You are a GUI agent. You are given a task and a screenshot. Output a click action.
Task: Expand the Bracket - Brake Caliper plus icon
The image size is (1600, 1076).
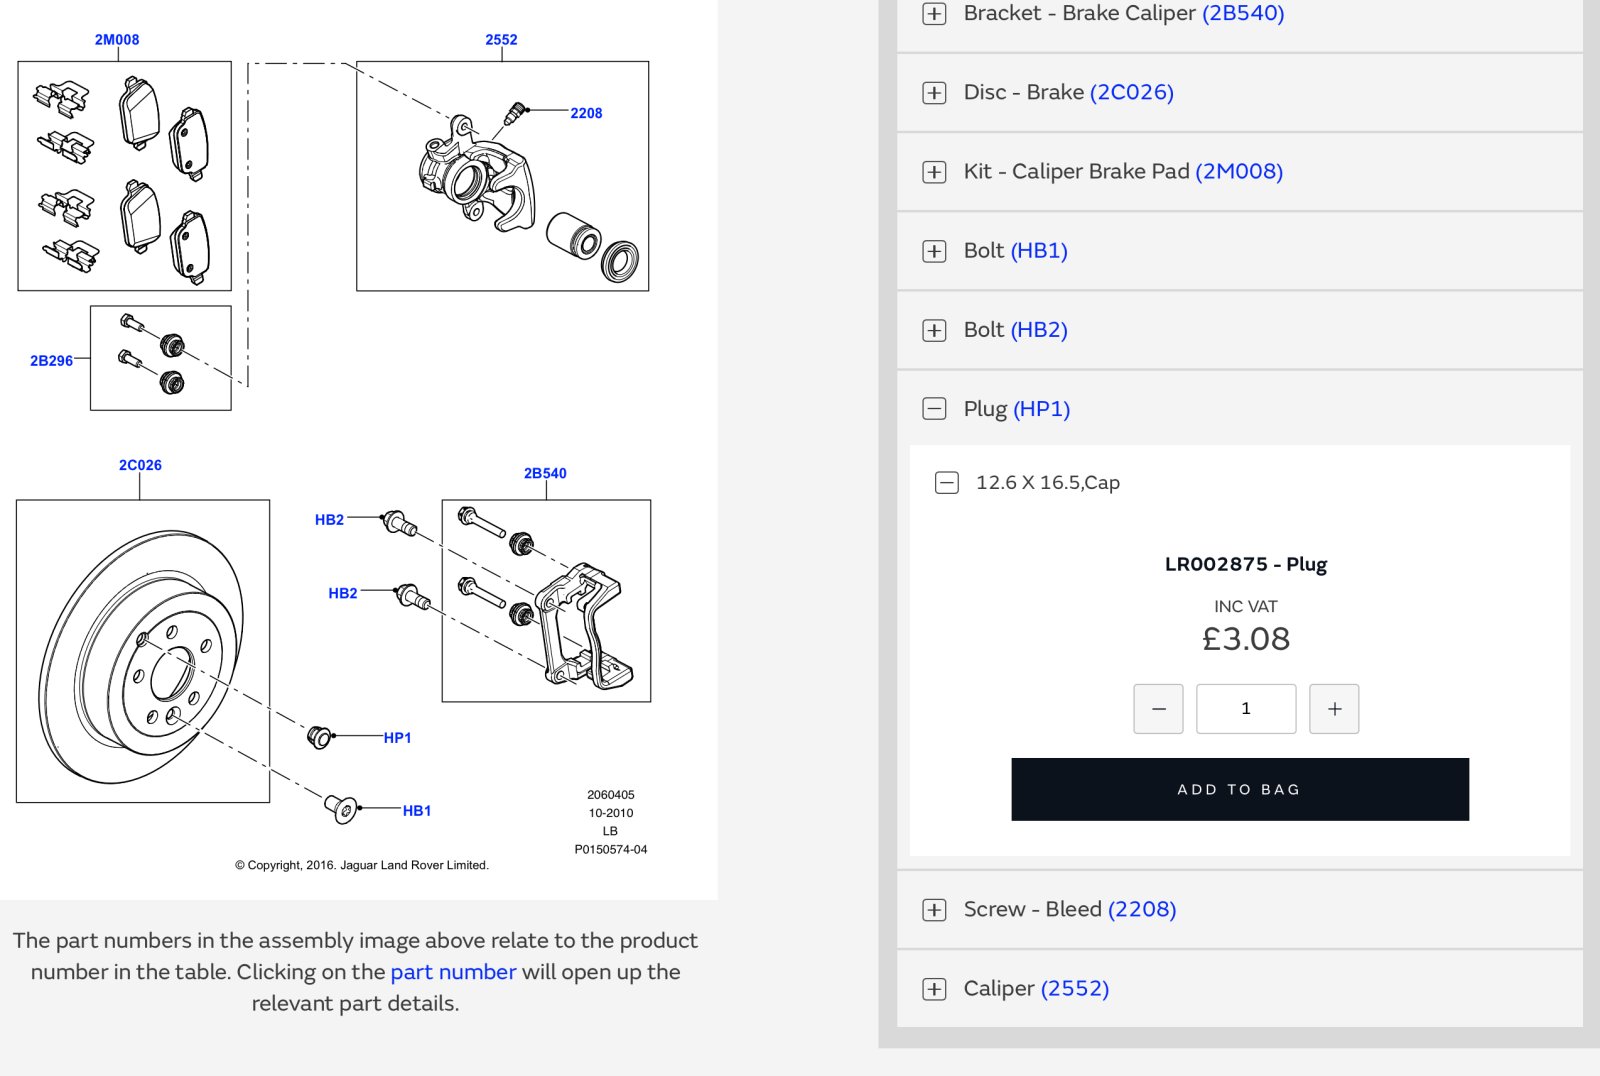tap(934, 13)
